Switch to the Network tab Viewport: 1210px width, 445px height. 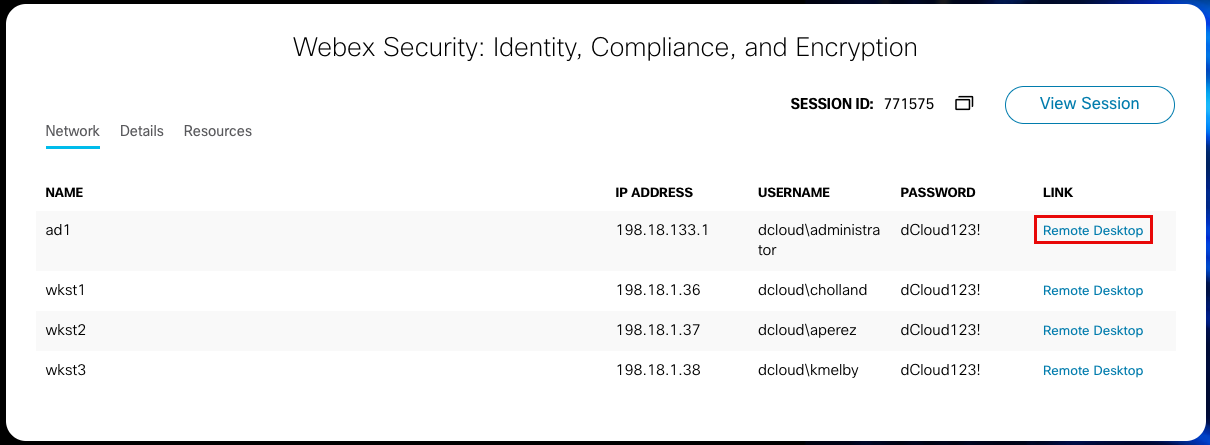click(72, 131)
